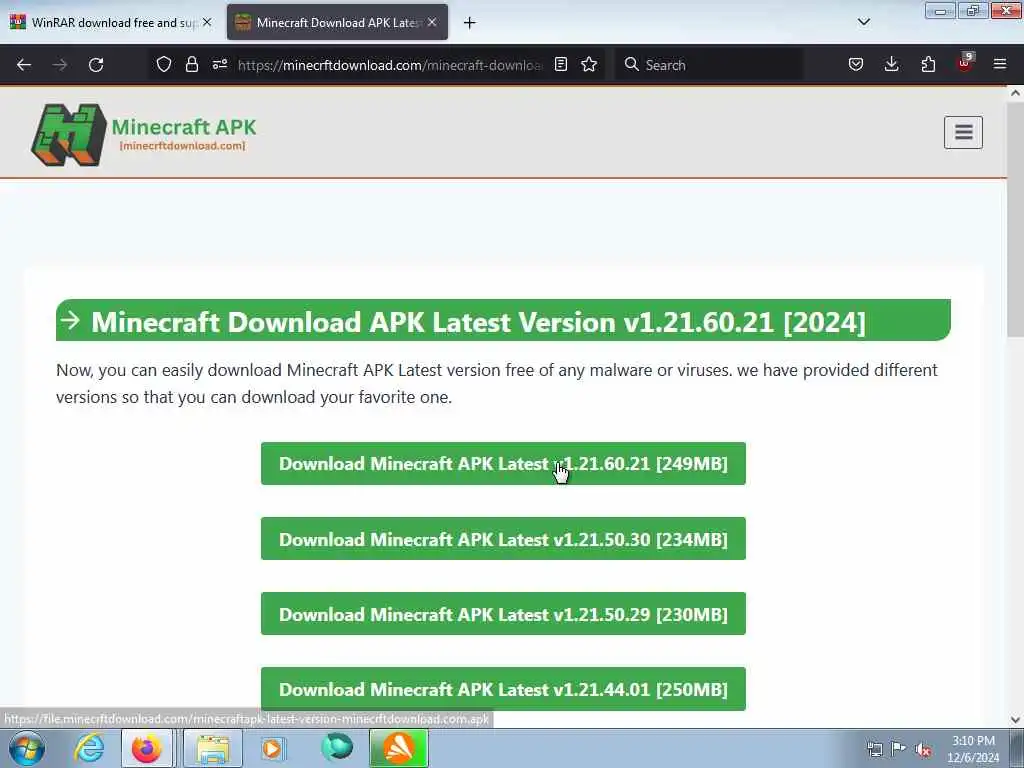This screenshot has height=768, width=1024.
Task: Open the uBlock extension icon with badge
Action: point(965,63)
